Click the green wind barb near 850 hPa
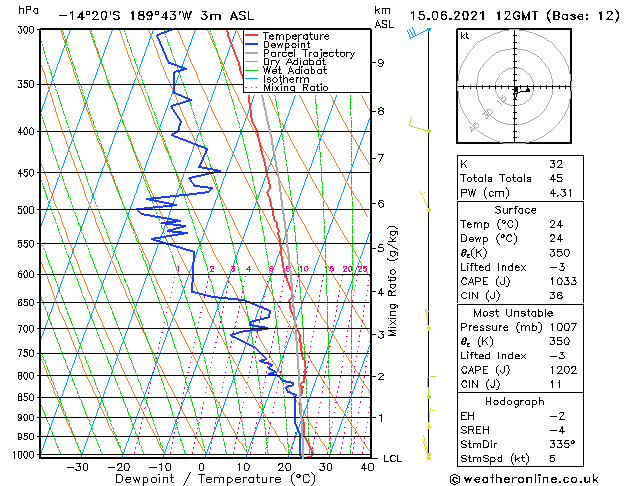 point(431,387)
